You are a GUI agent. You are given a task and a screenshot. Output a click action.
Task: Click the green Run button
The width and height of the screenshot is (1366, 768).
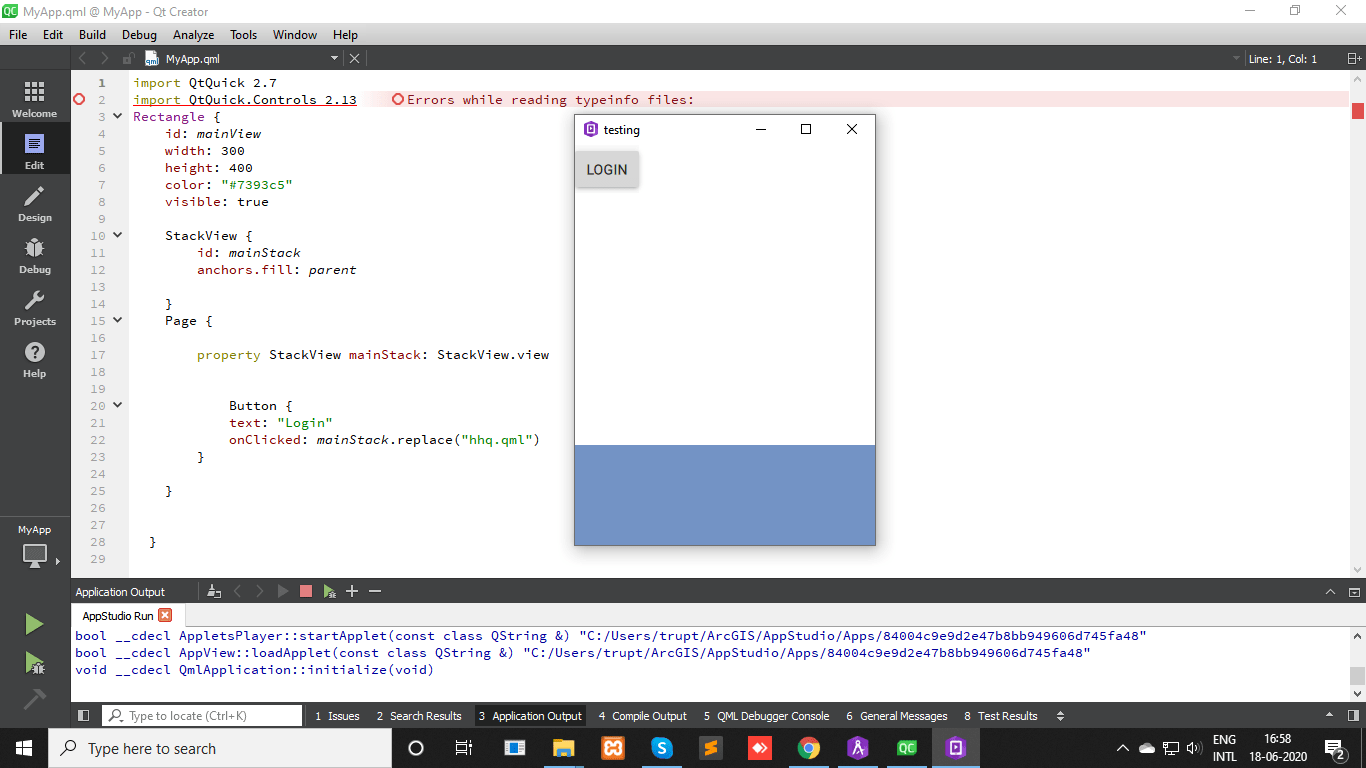click(34, 625)
